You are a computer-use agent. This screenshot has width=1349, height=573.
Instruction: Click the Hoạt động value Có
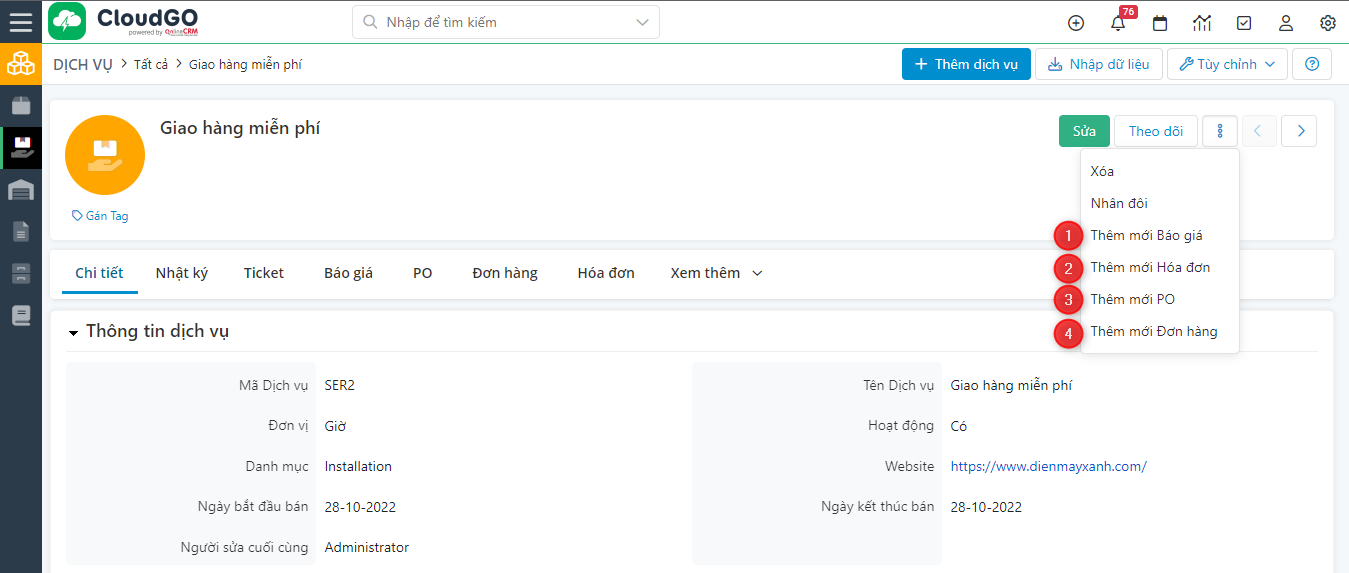[x=959, y=426]
